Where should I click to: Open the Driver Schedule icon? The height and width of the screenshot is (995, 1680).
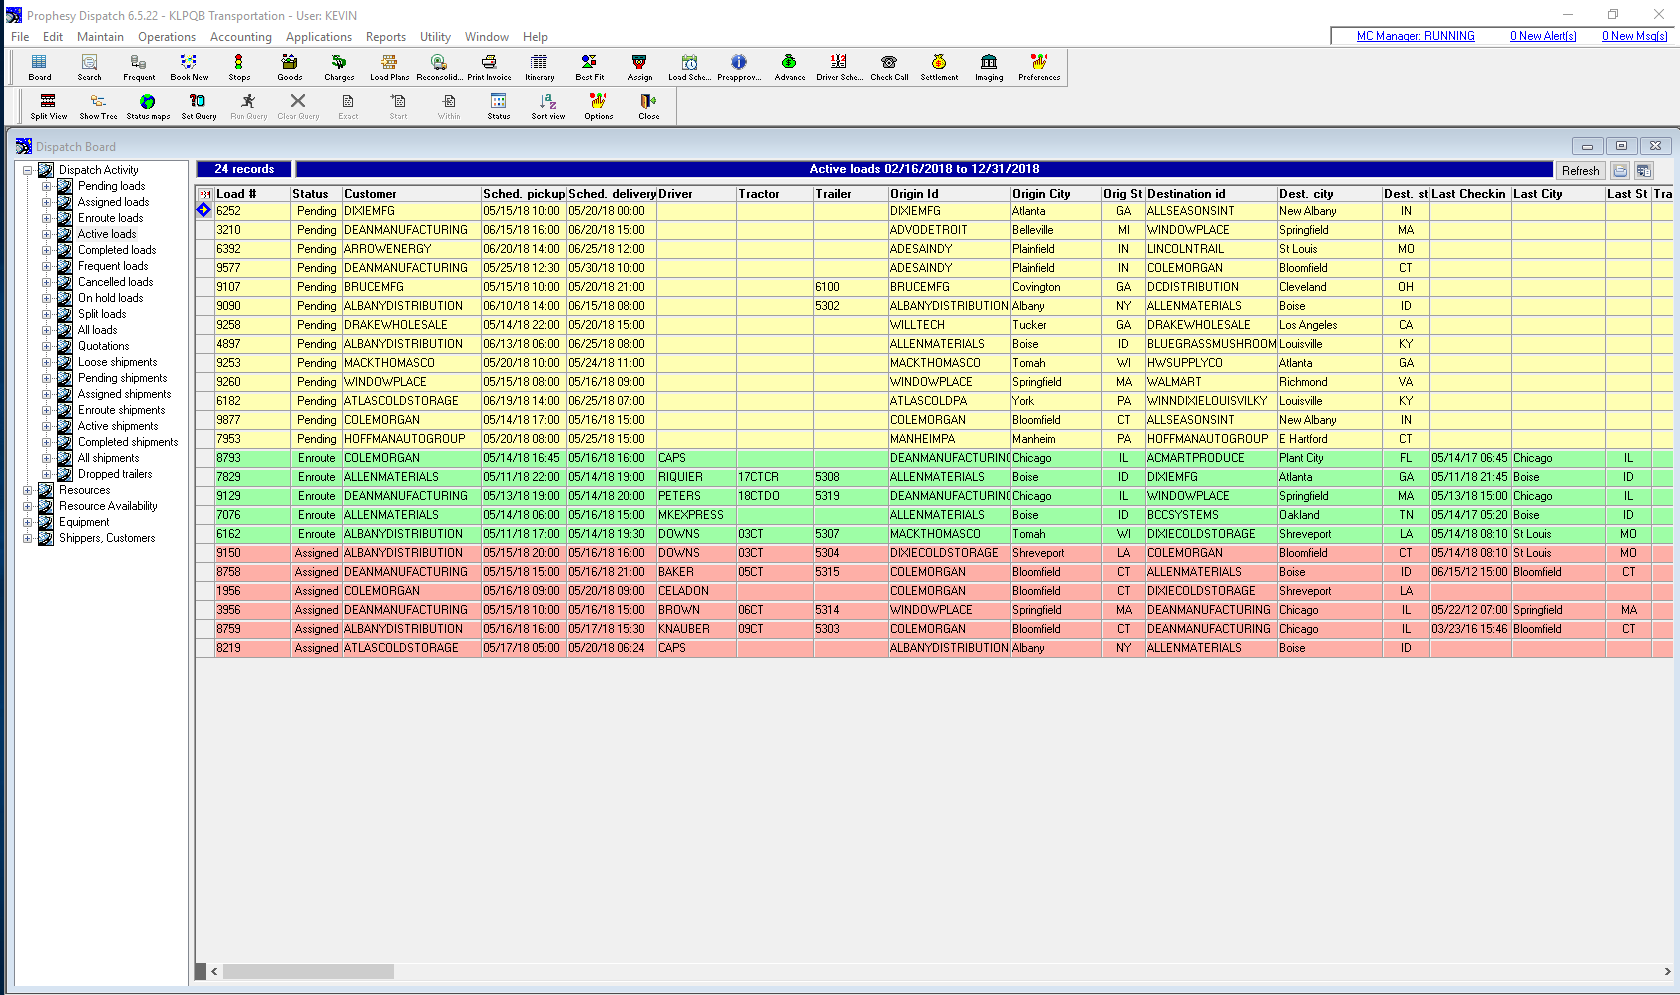[839, 67]
